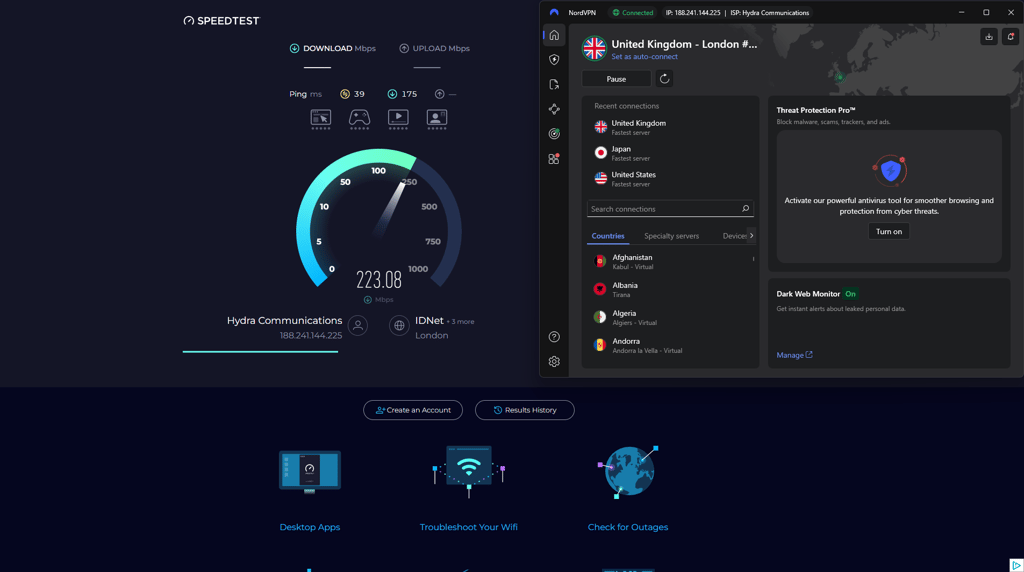Switch to the Devices tab
Screen dimensions: 1024x572
[x=735, y=236]
